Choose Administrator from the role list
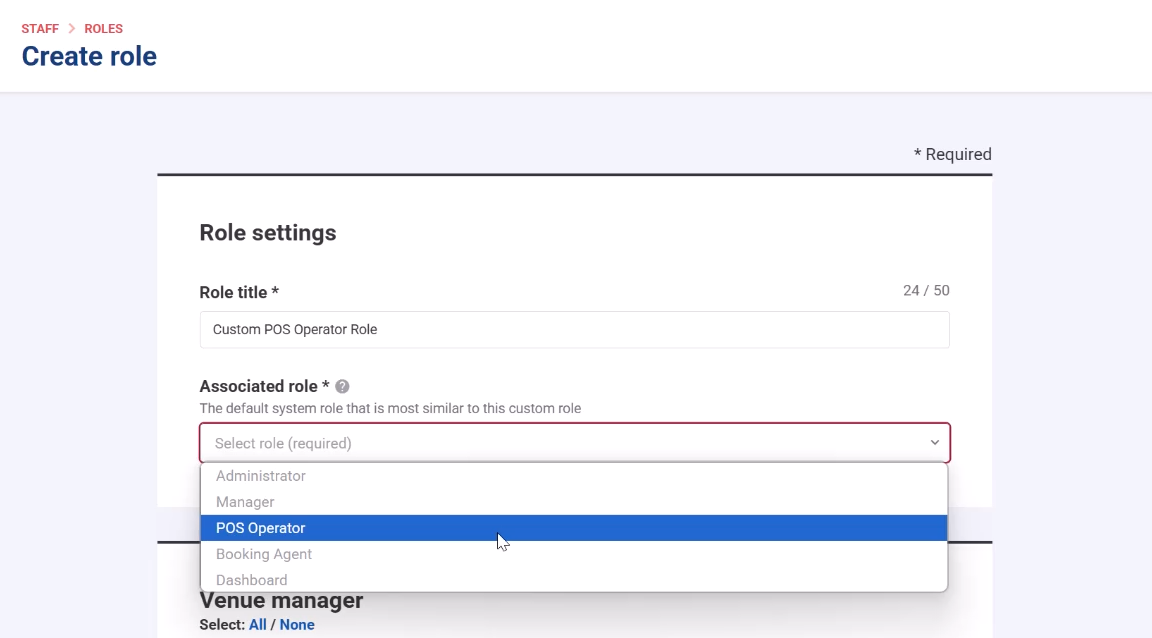This screenshot has height=638, width=1152. (x=261, y=476)
